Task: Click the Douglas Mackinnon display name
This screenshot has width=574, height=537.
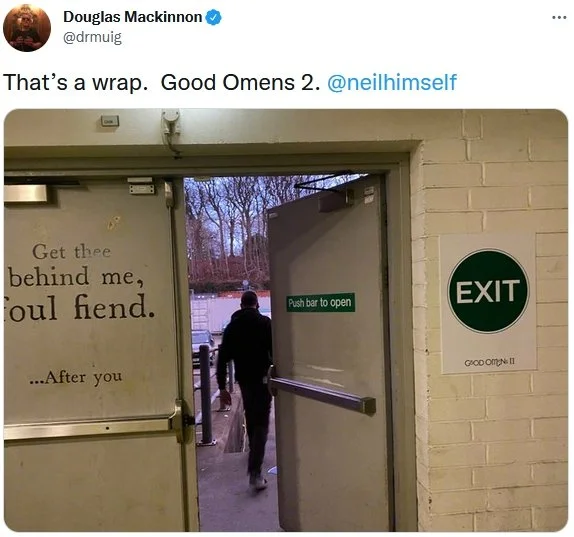Action: (133, 17)
